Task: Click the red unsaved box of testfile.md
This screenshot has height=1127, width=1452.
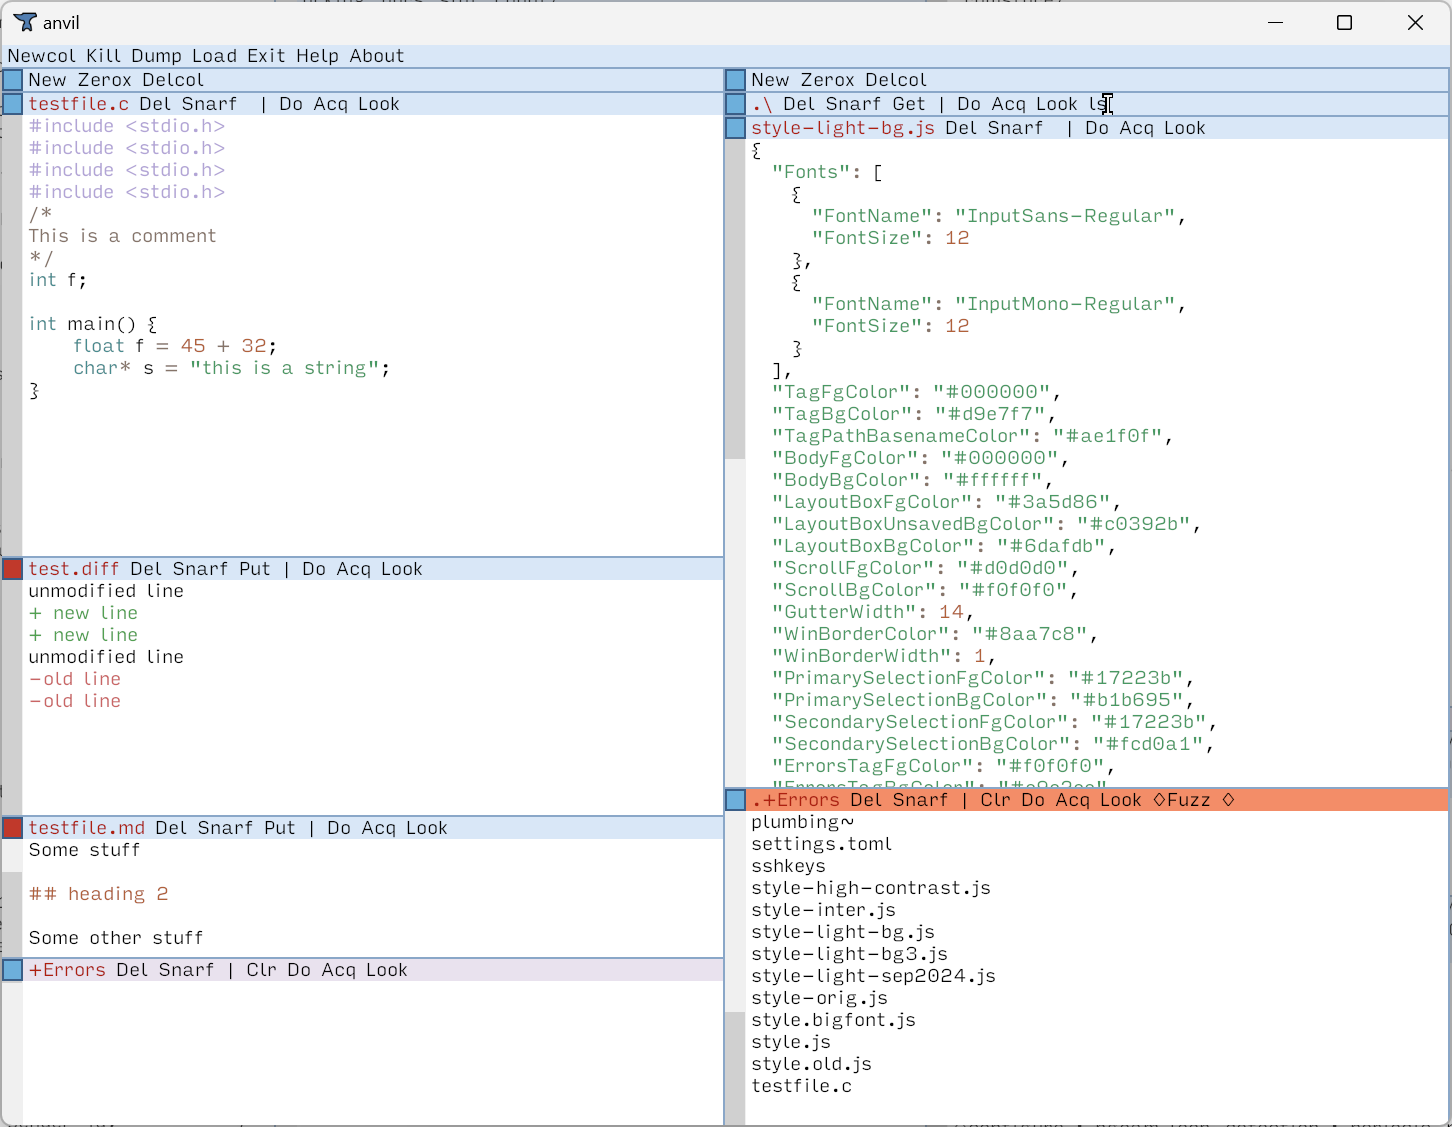Action: pos(12,828)
